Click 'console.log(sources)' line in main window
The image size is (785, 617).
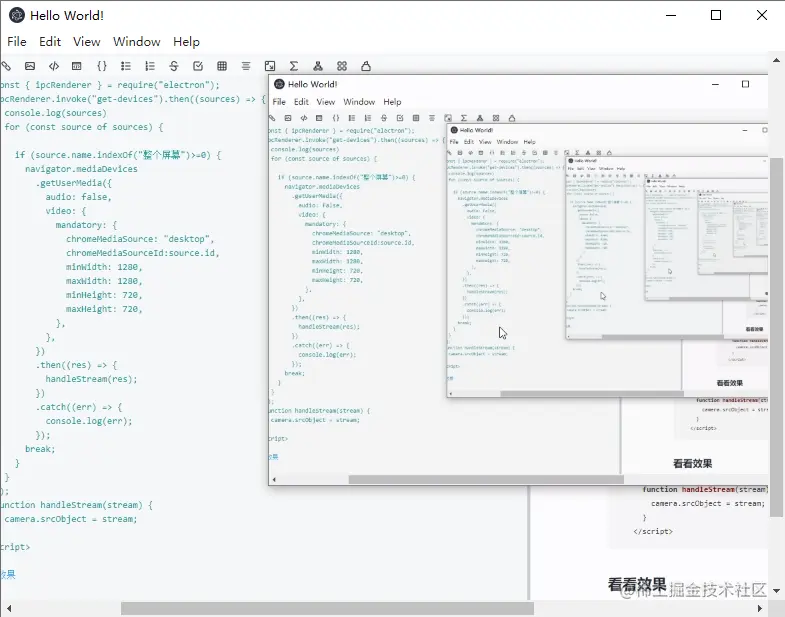(55, 113)
